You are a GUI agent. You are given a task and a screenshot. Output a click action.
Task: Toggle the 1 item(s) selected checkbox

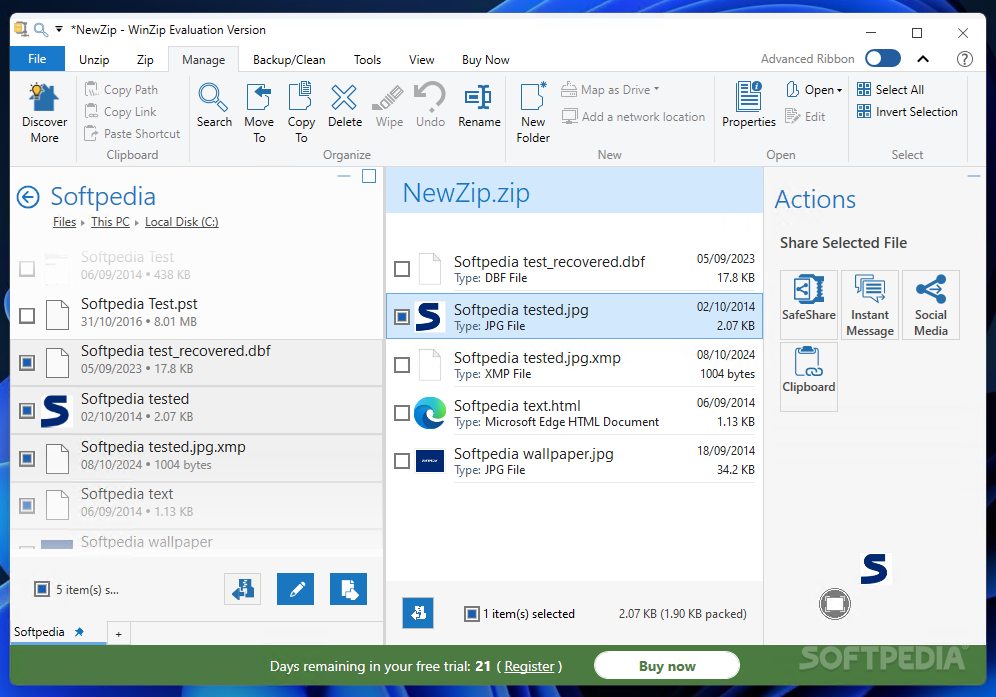point(472,614)
